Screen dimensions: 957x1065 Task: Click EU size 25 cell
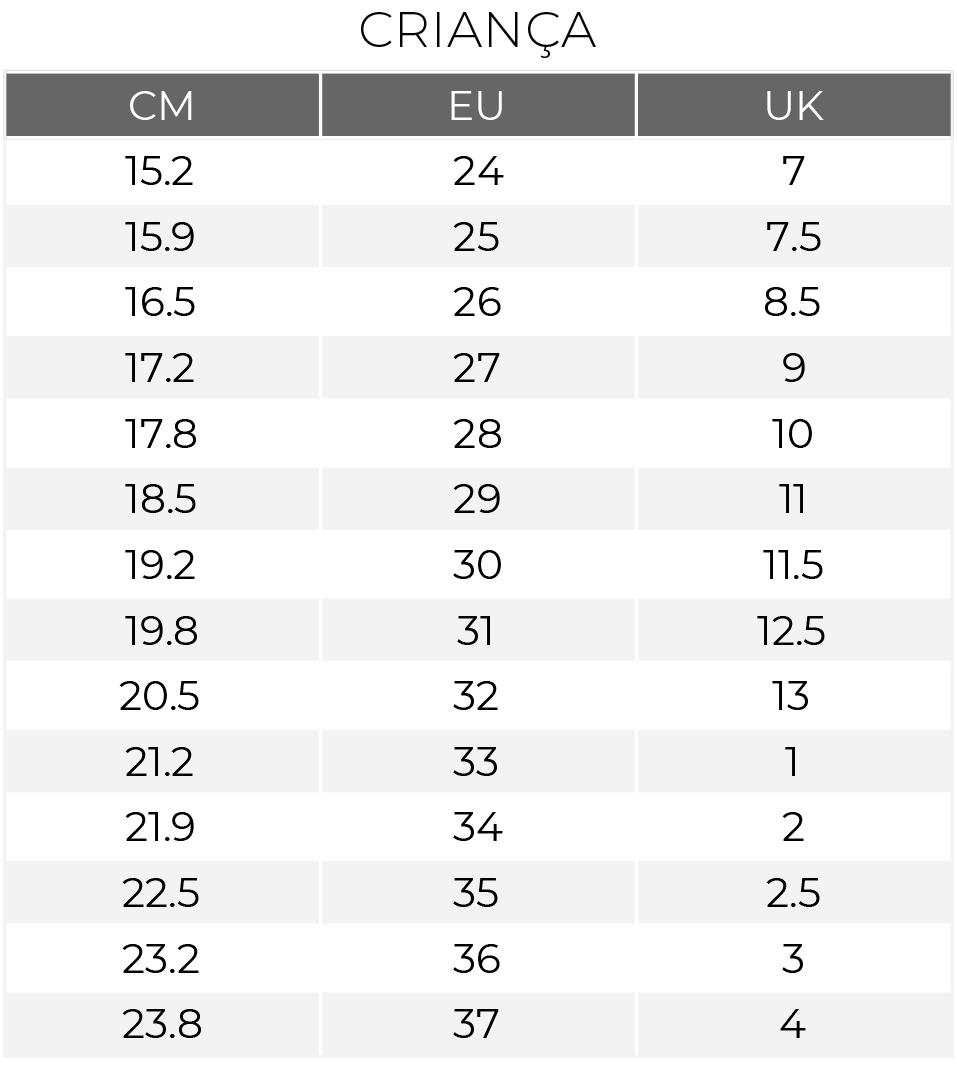(477, 236)
